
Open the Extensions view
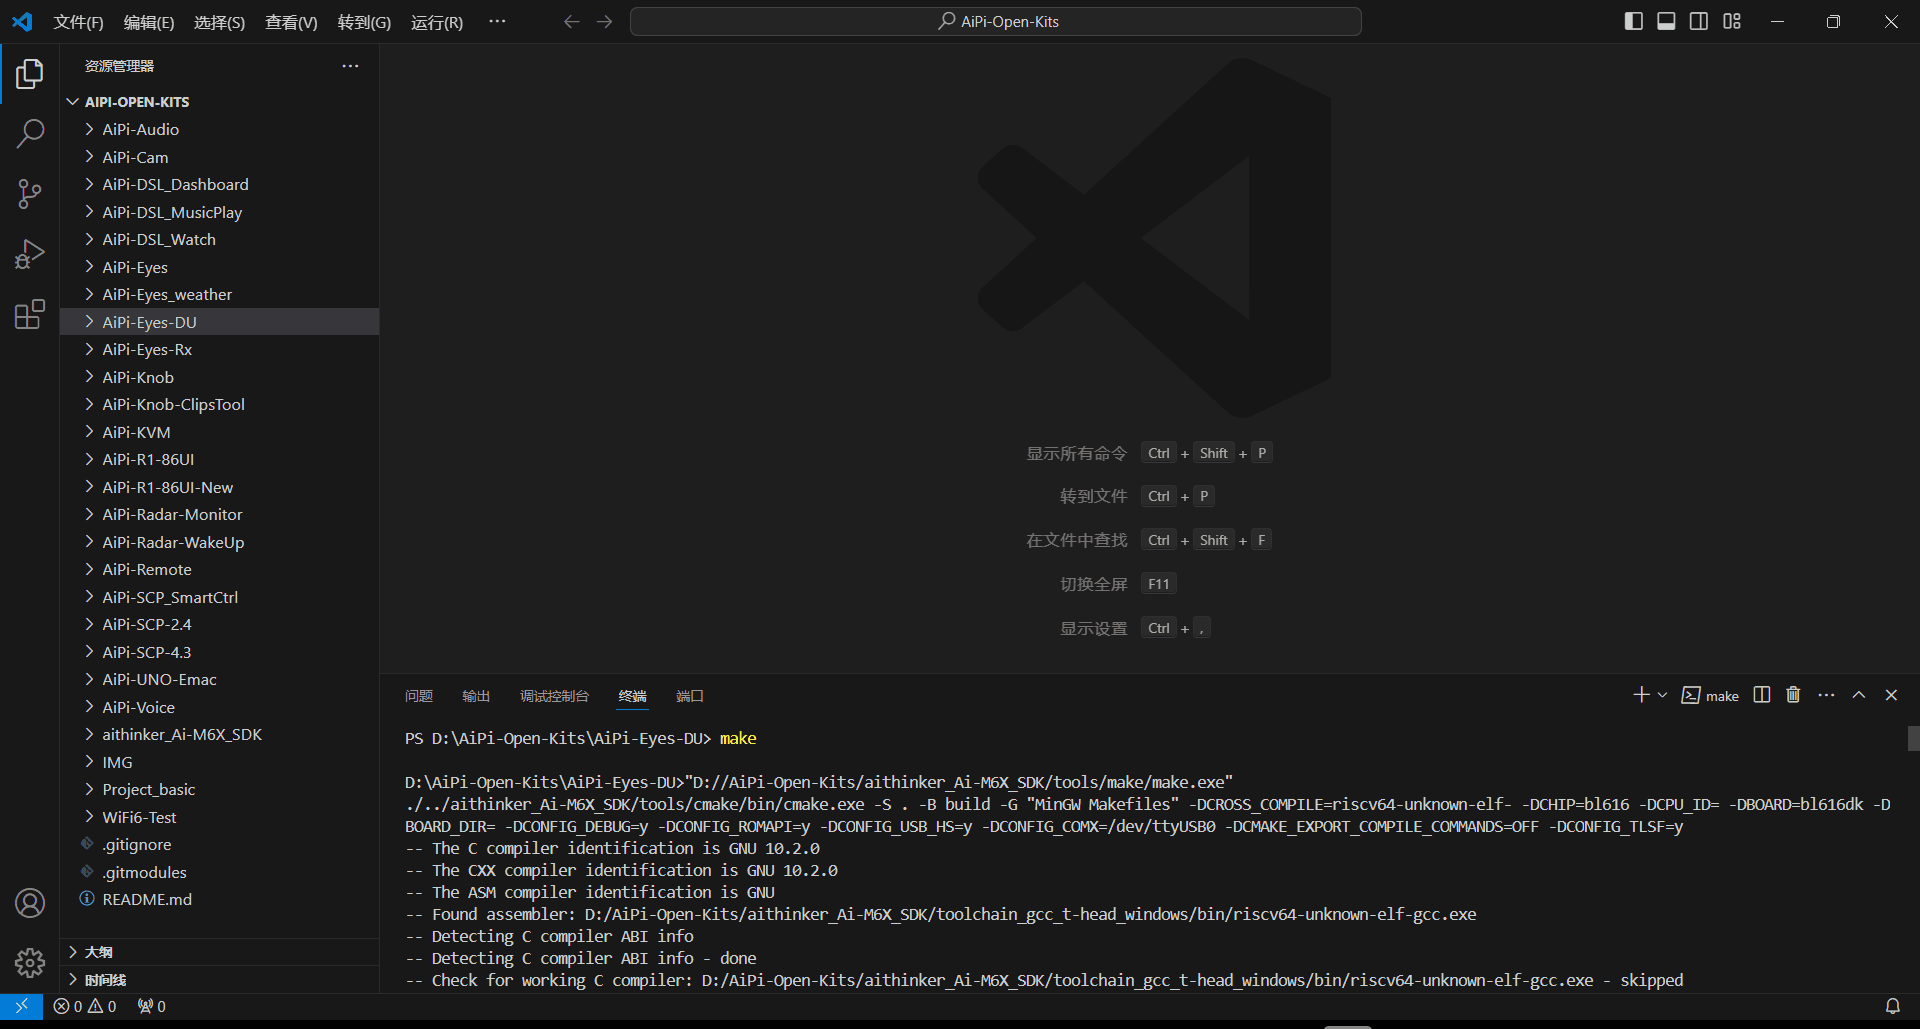(30, 315)
